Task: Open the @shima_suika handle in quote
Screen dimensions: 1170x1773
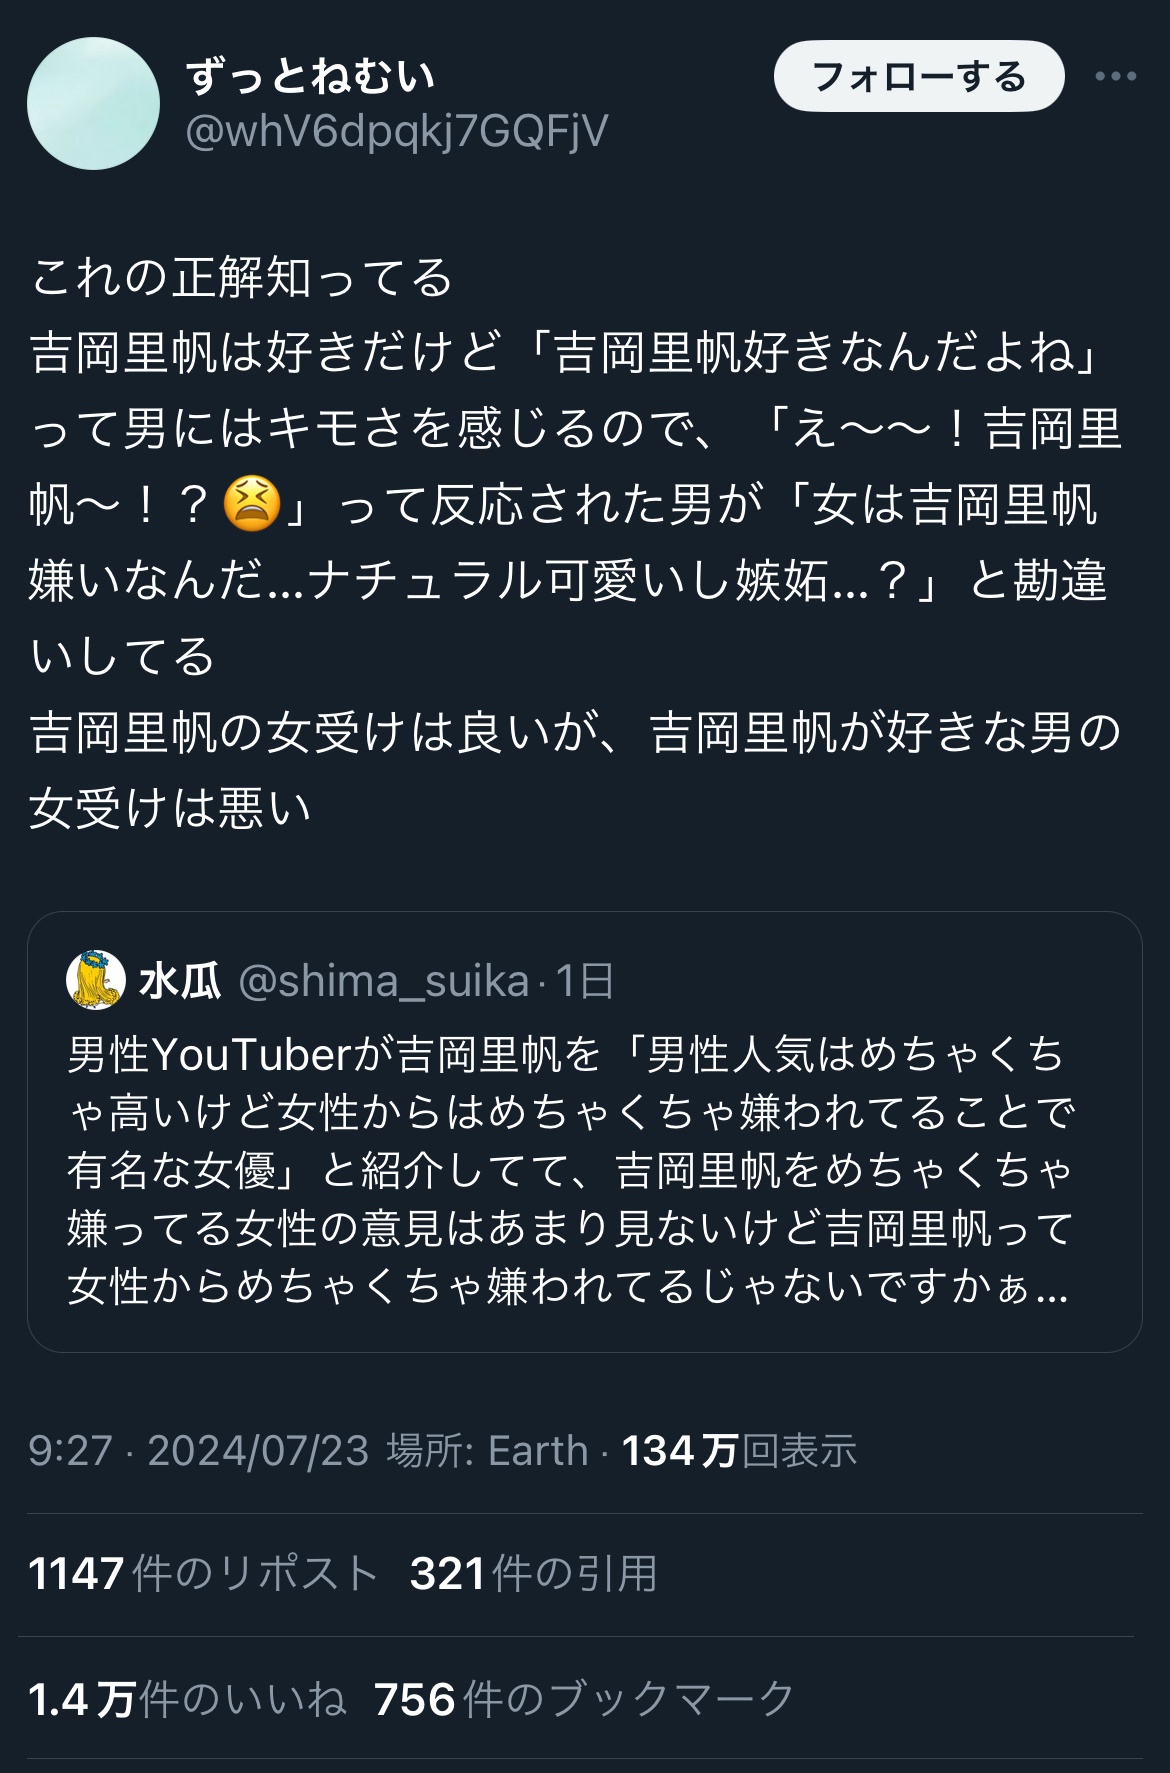Action: [383, 981]
